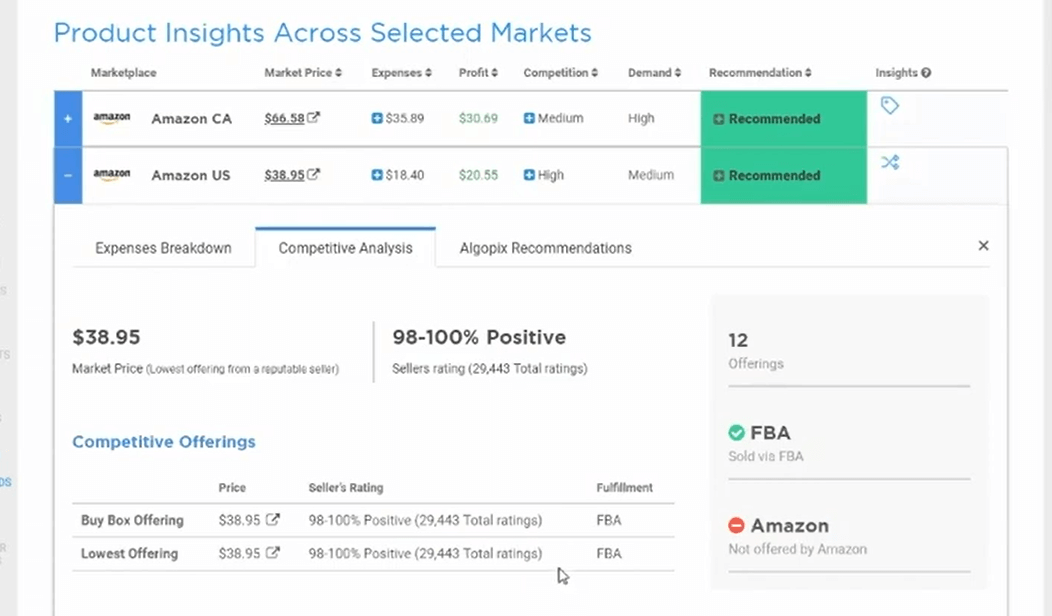
Task: Click the shuffle insight icon on Amazon US row
Action: (x=890, y=162)
